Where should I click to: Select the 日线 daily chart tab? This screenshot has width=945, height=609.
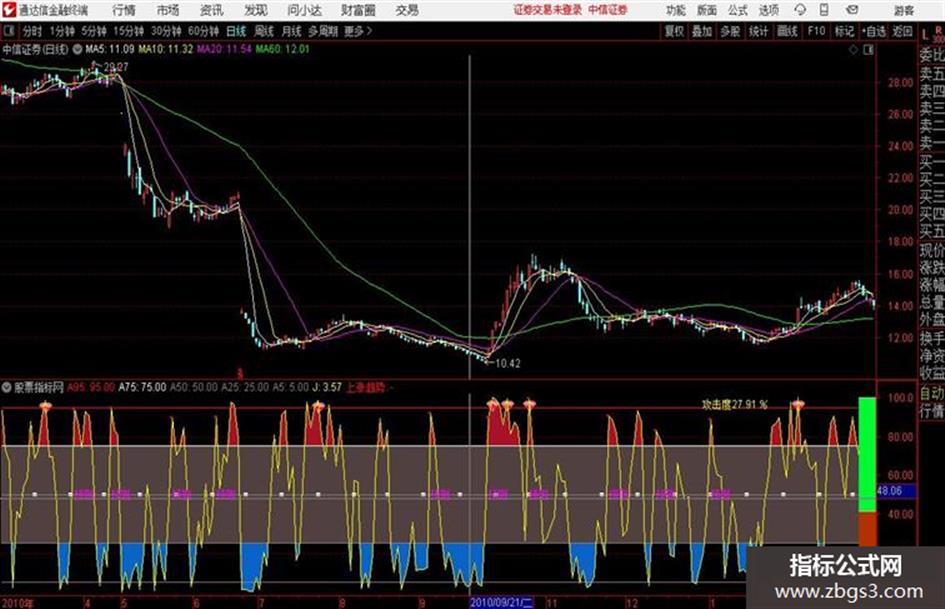point(236,31)
